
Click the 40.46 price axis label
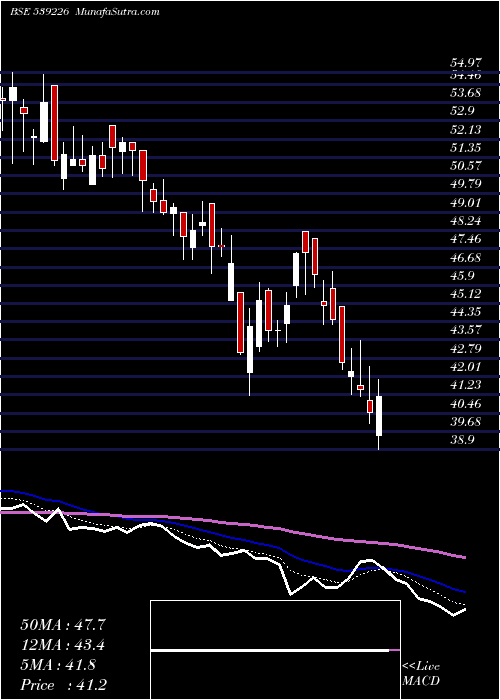point(466,404)
